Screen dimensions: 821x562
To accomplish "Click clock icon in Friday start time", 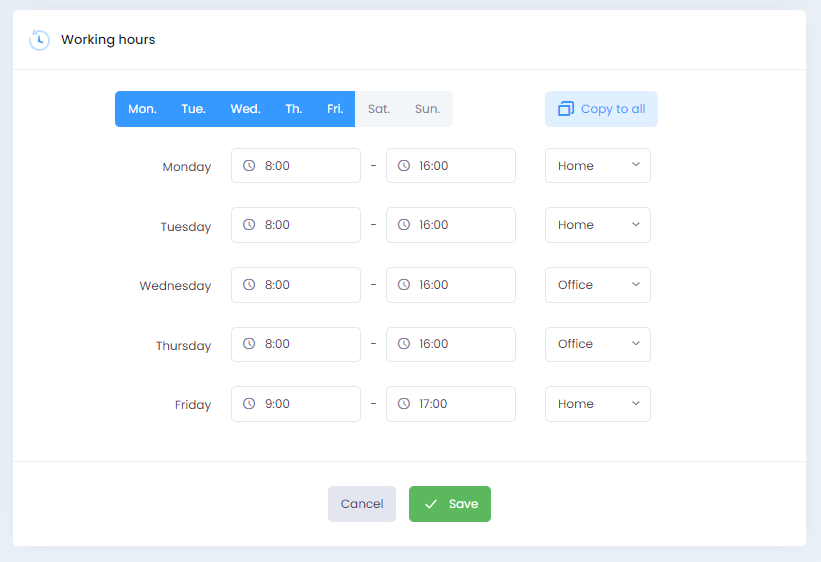I will [249, 403].
